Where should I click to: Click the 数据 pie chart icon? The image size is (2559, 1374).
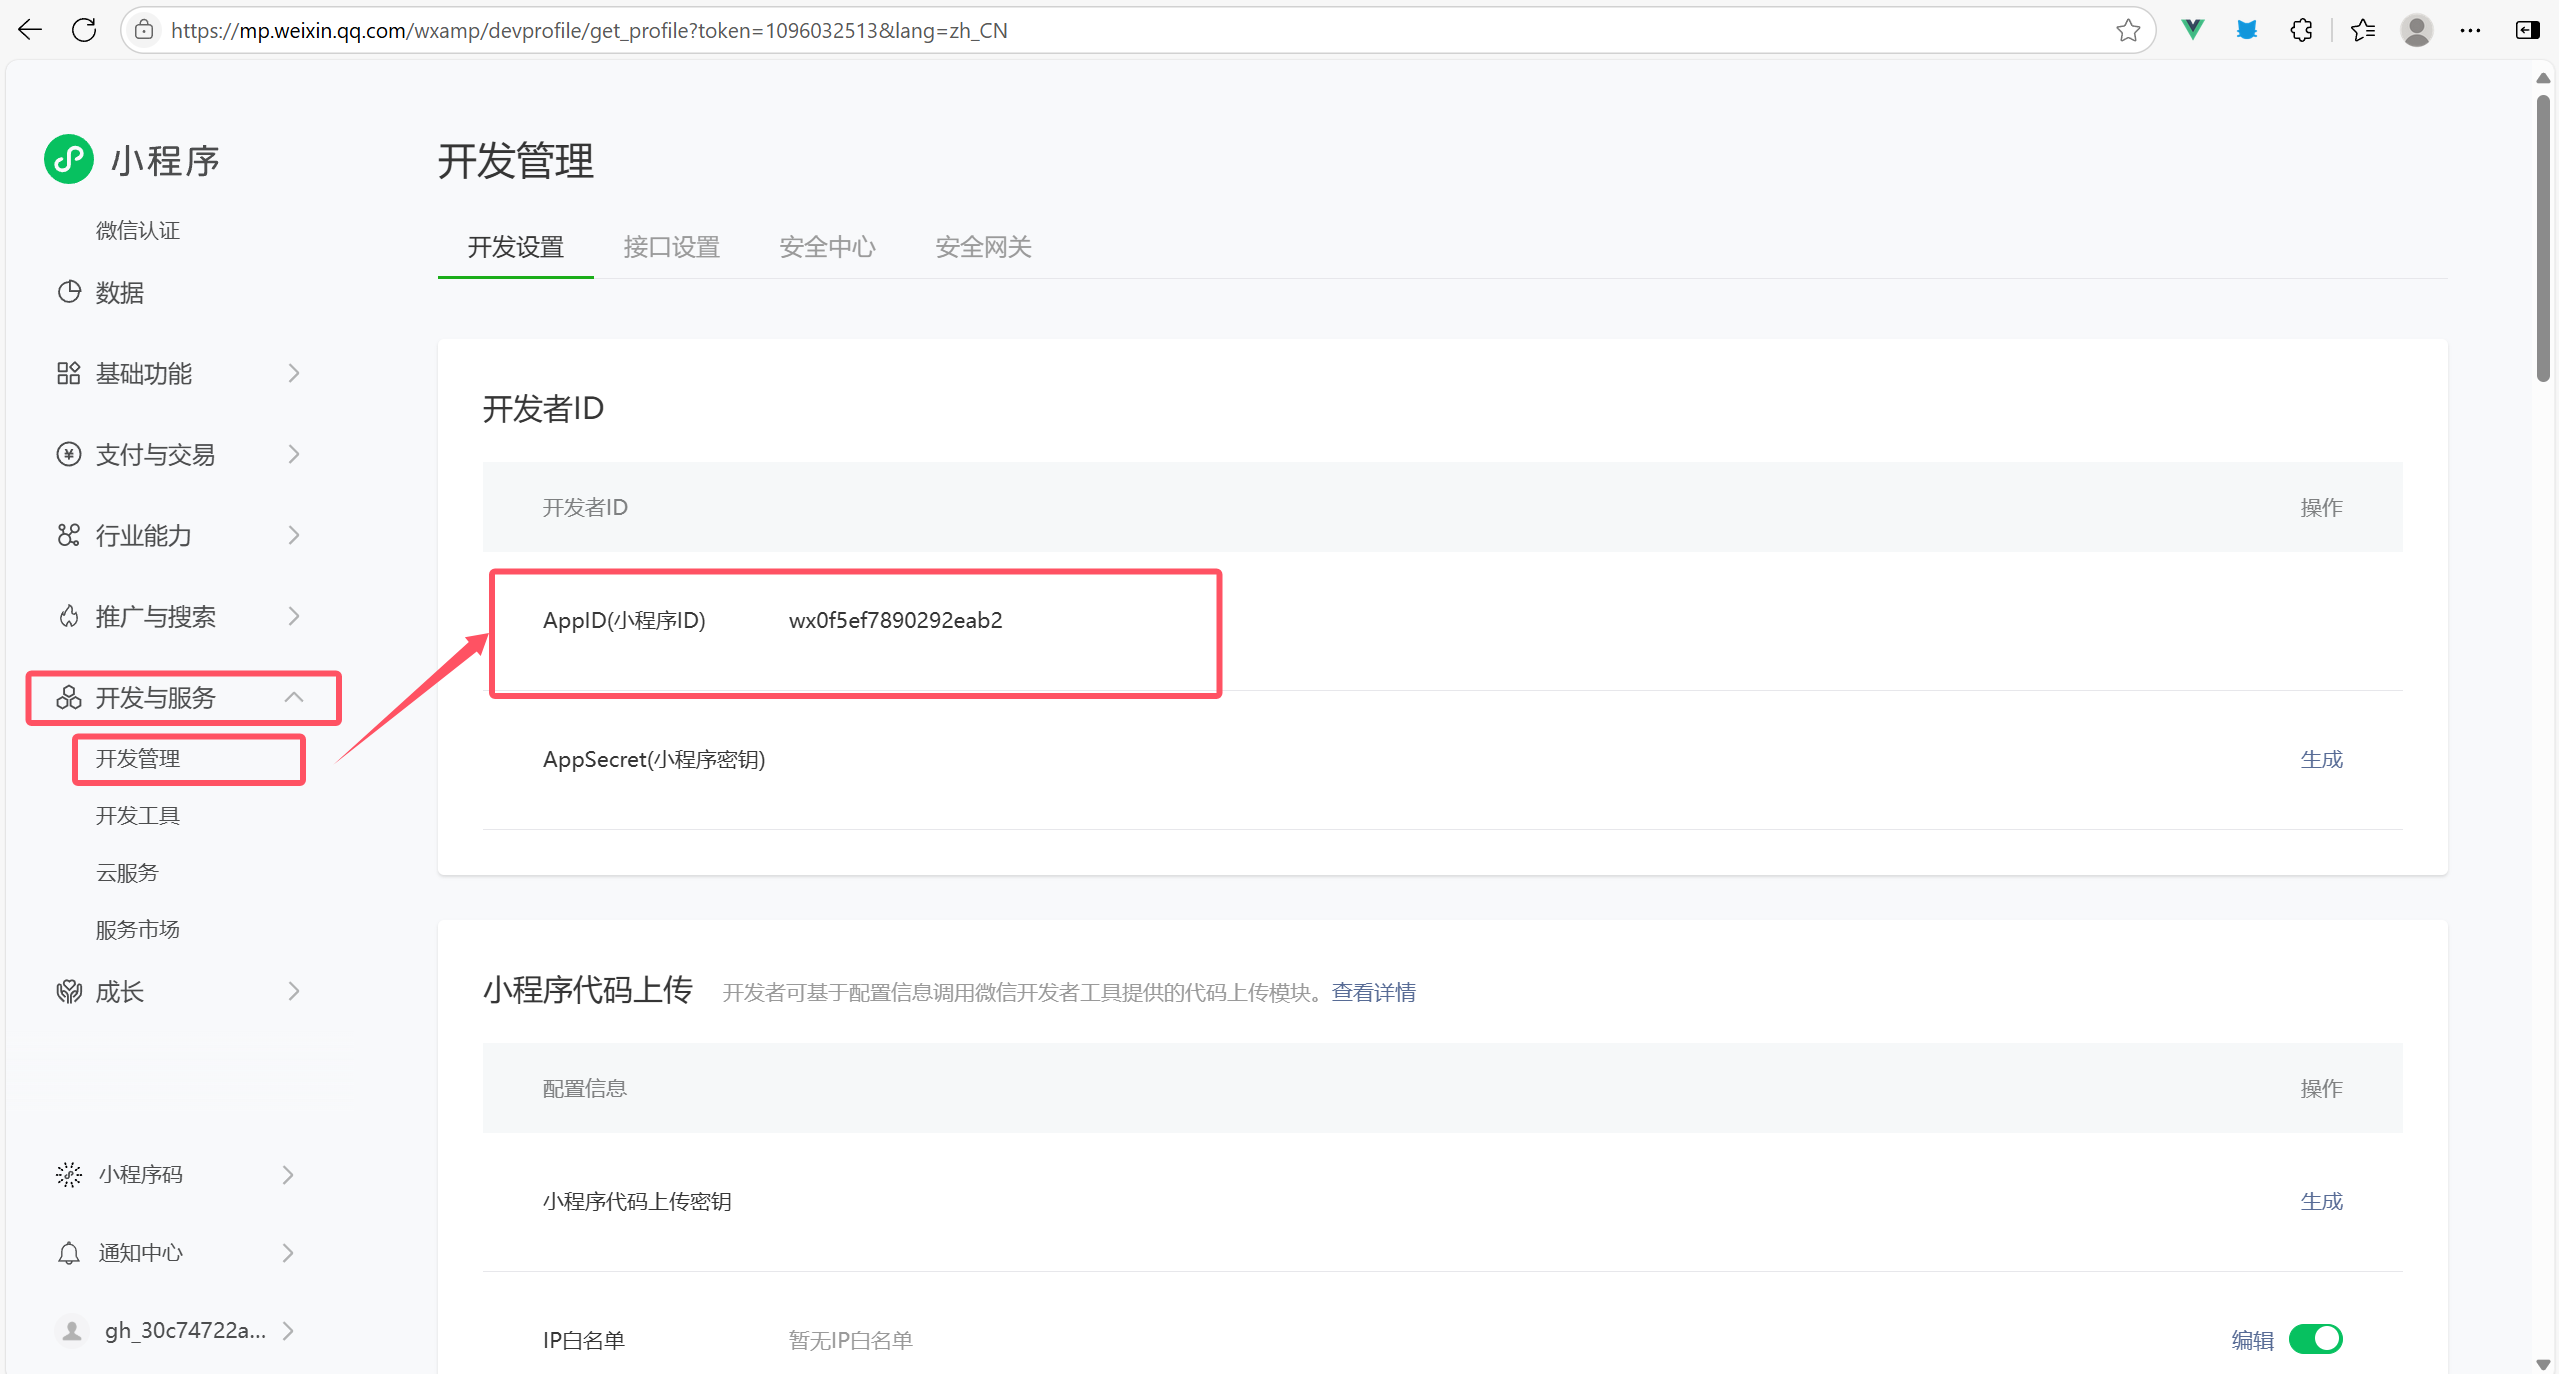pos(69,292)
